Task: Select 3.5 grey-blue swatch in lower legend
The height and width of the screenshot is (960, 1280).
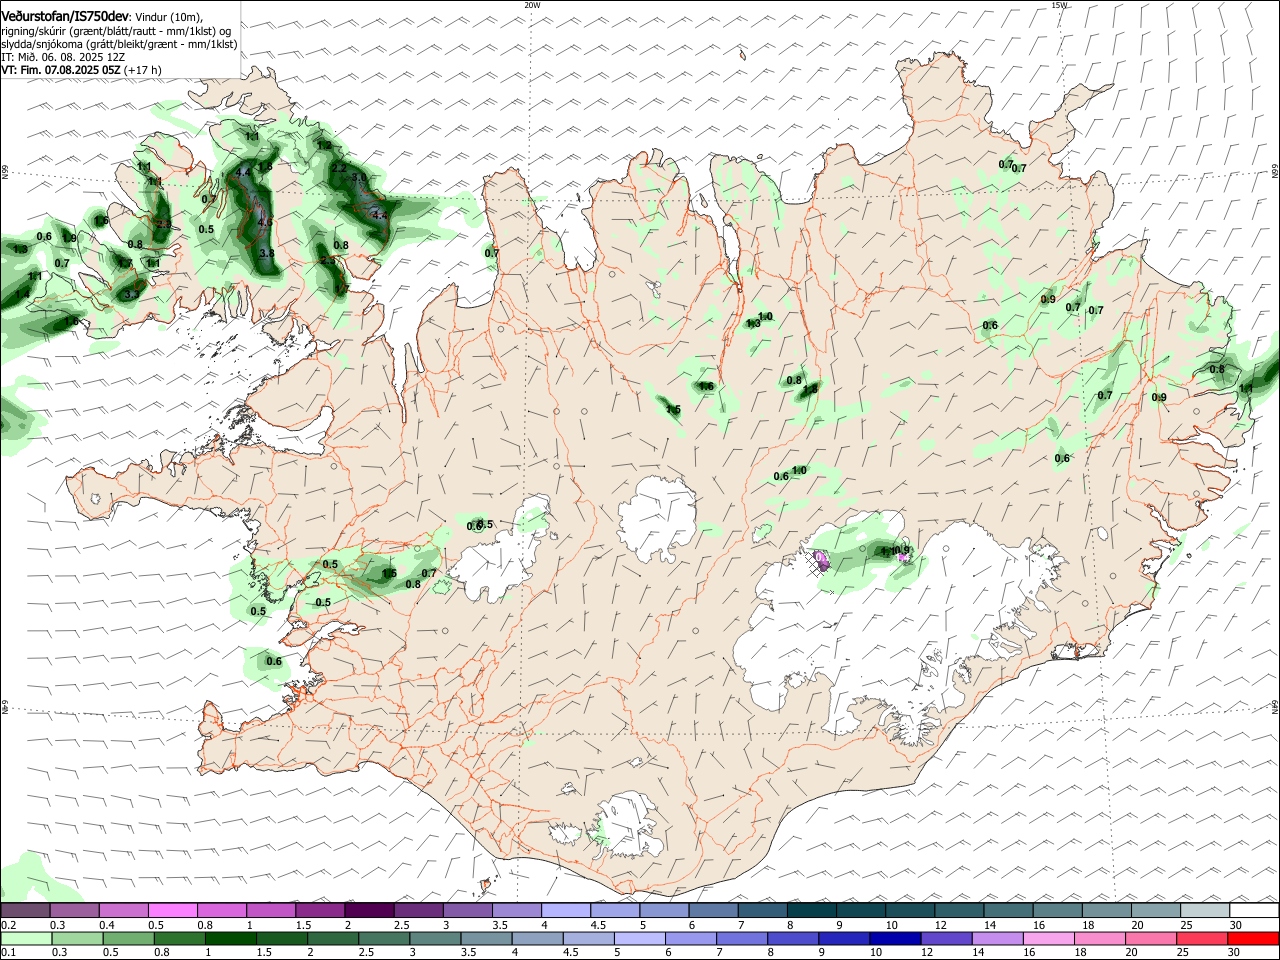Action: [x=486, y=938]
